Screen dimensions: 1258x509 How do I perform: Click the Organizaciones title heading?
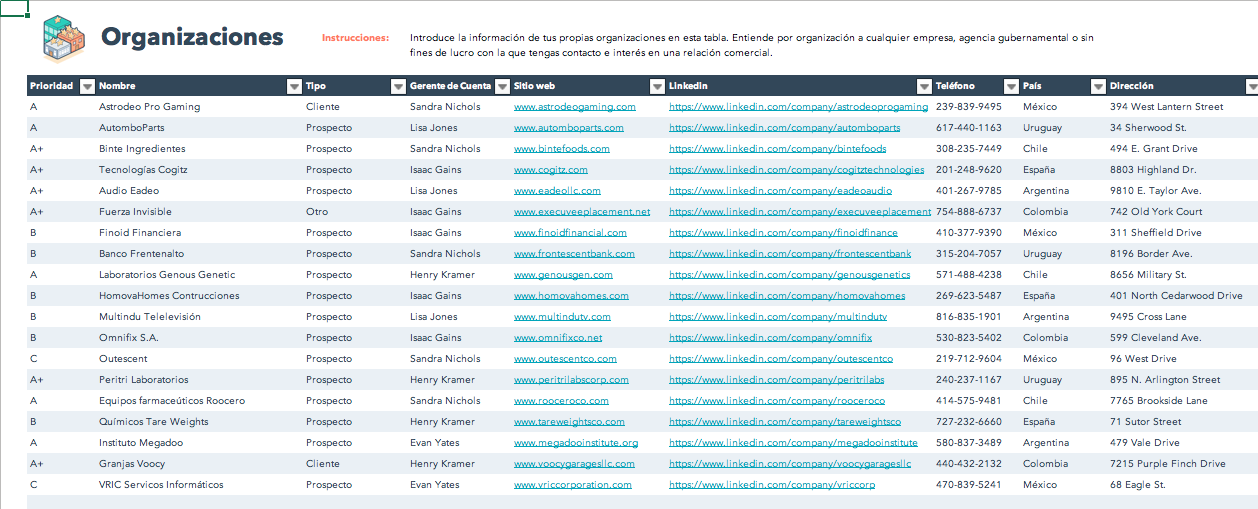pyautogui.click(x=192, y=38)
